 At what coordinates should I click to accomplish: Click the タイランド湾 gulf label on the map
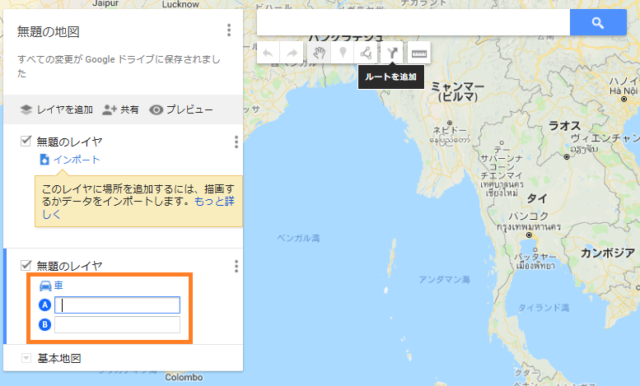[x=544, y=308]
